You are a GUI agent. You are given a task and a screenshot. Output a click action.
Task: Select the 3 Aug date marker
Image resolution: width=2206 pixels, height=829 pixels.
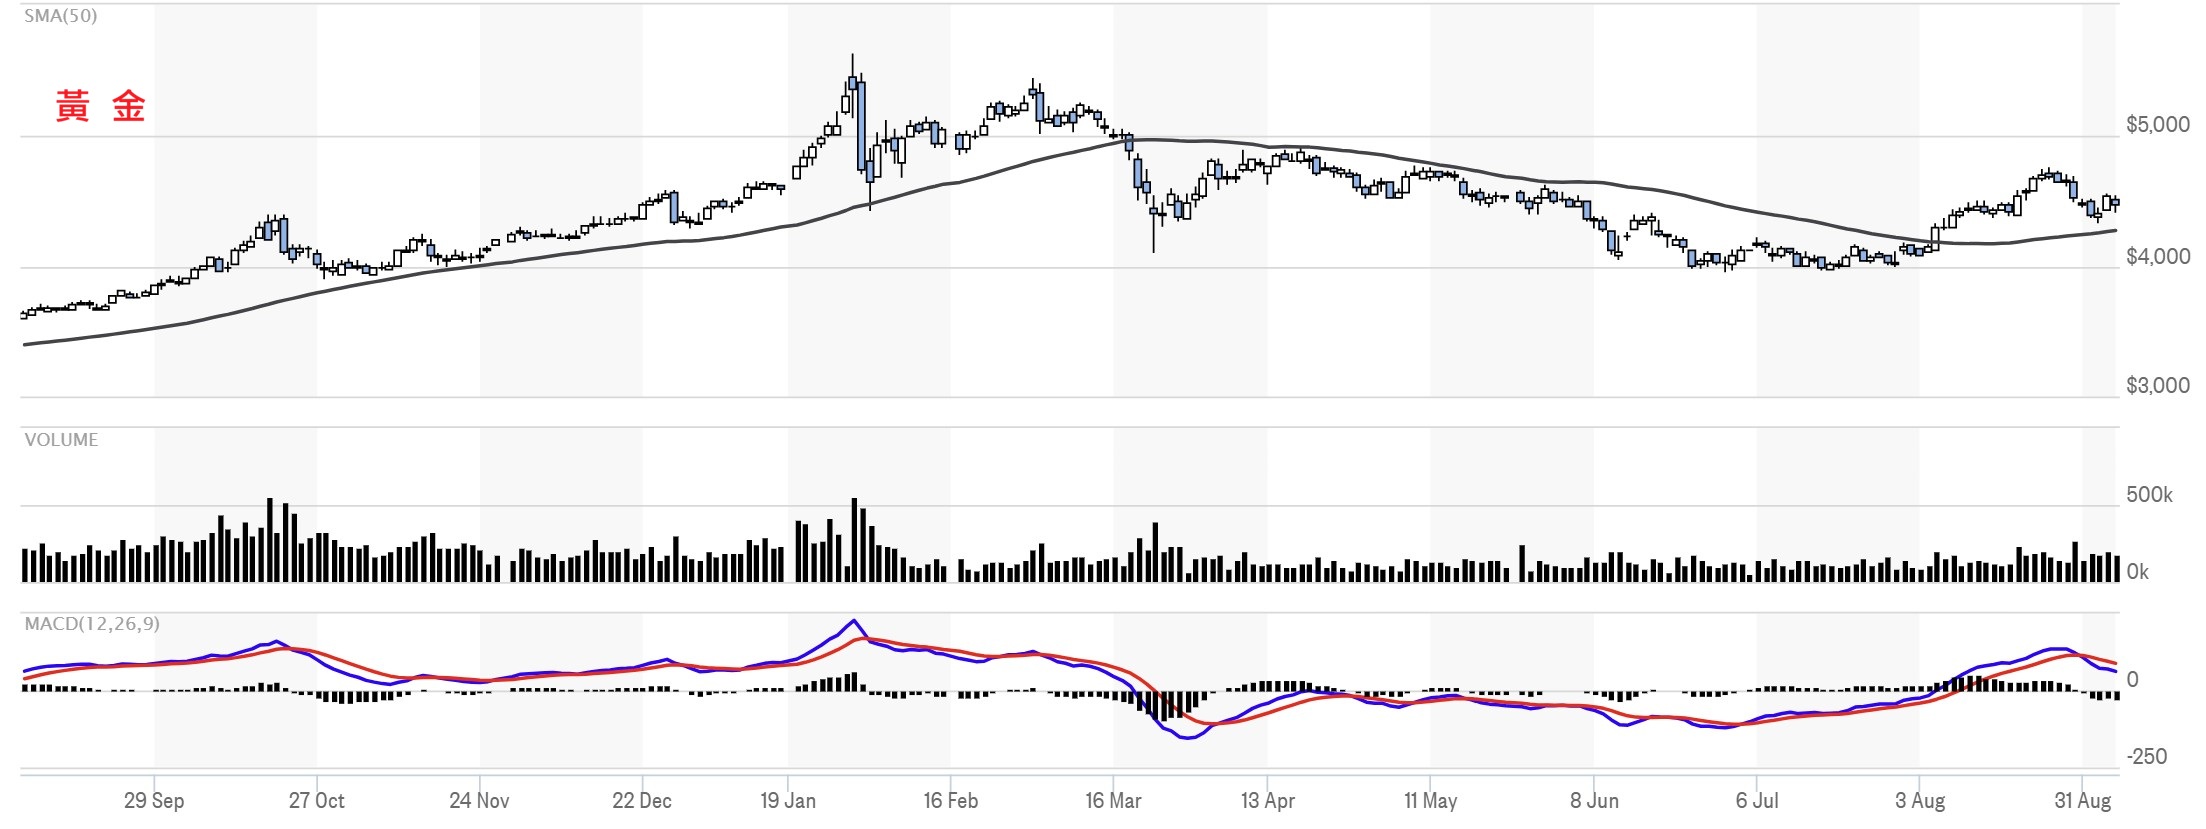point(1920,801)
